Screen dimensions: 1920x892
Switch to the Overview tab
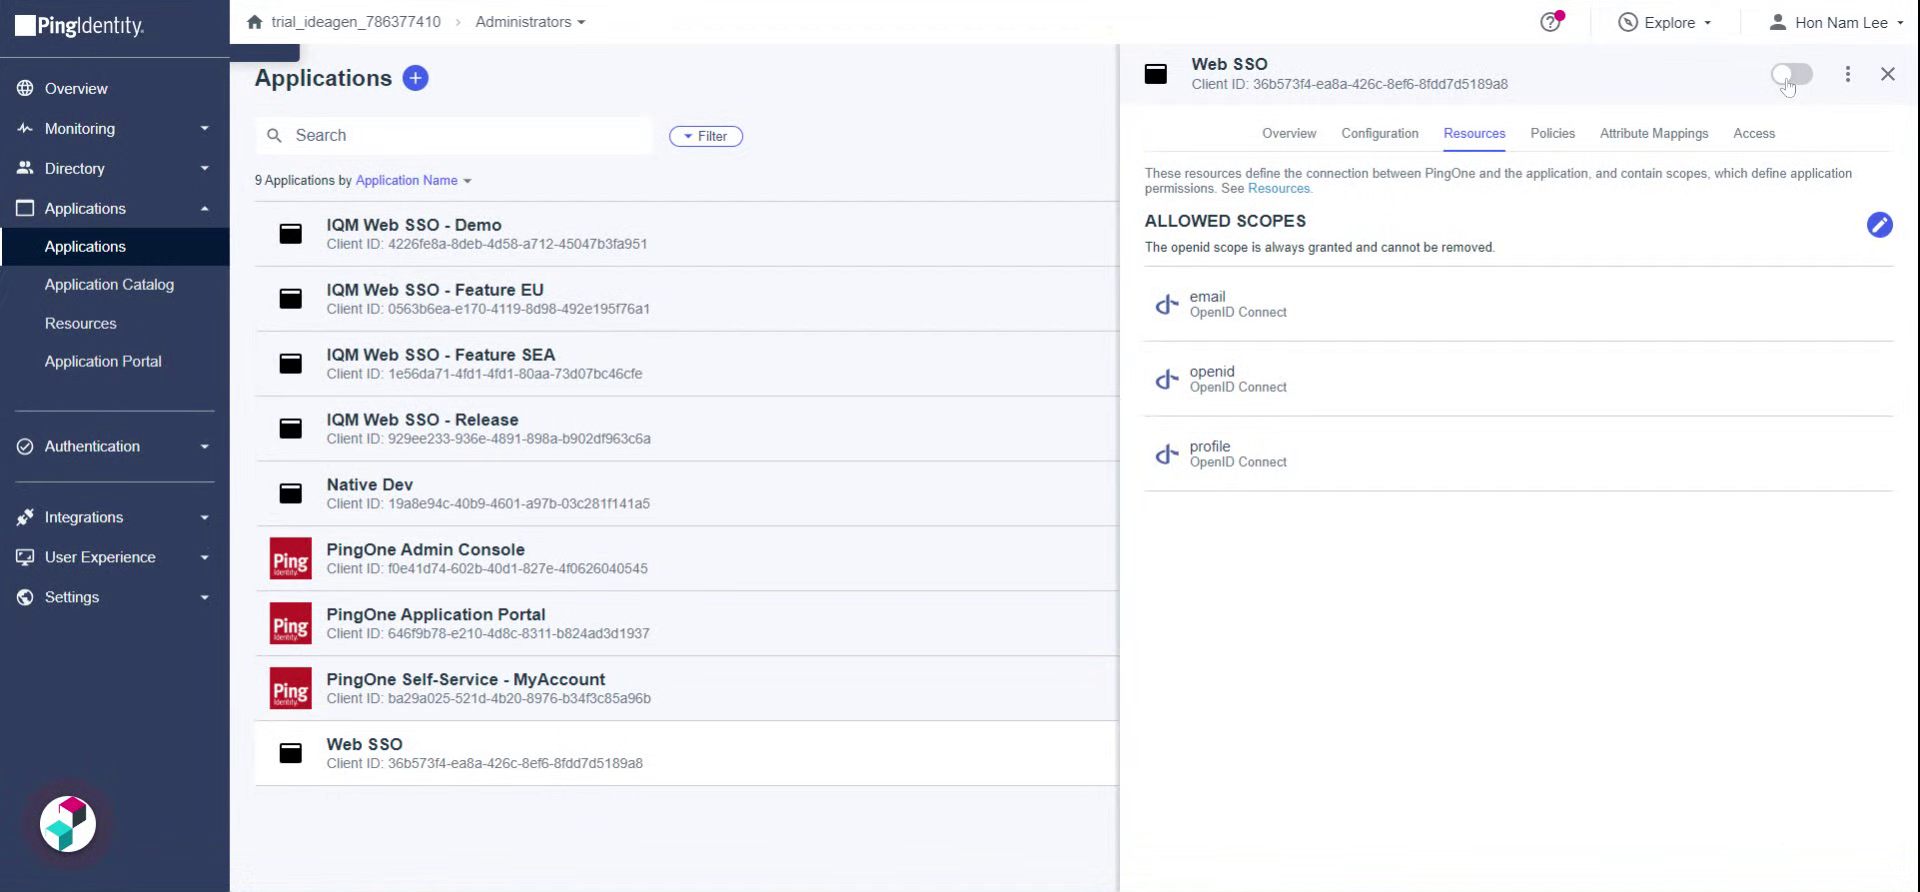point(1289,133)
